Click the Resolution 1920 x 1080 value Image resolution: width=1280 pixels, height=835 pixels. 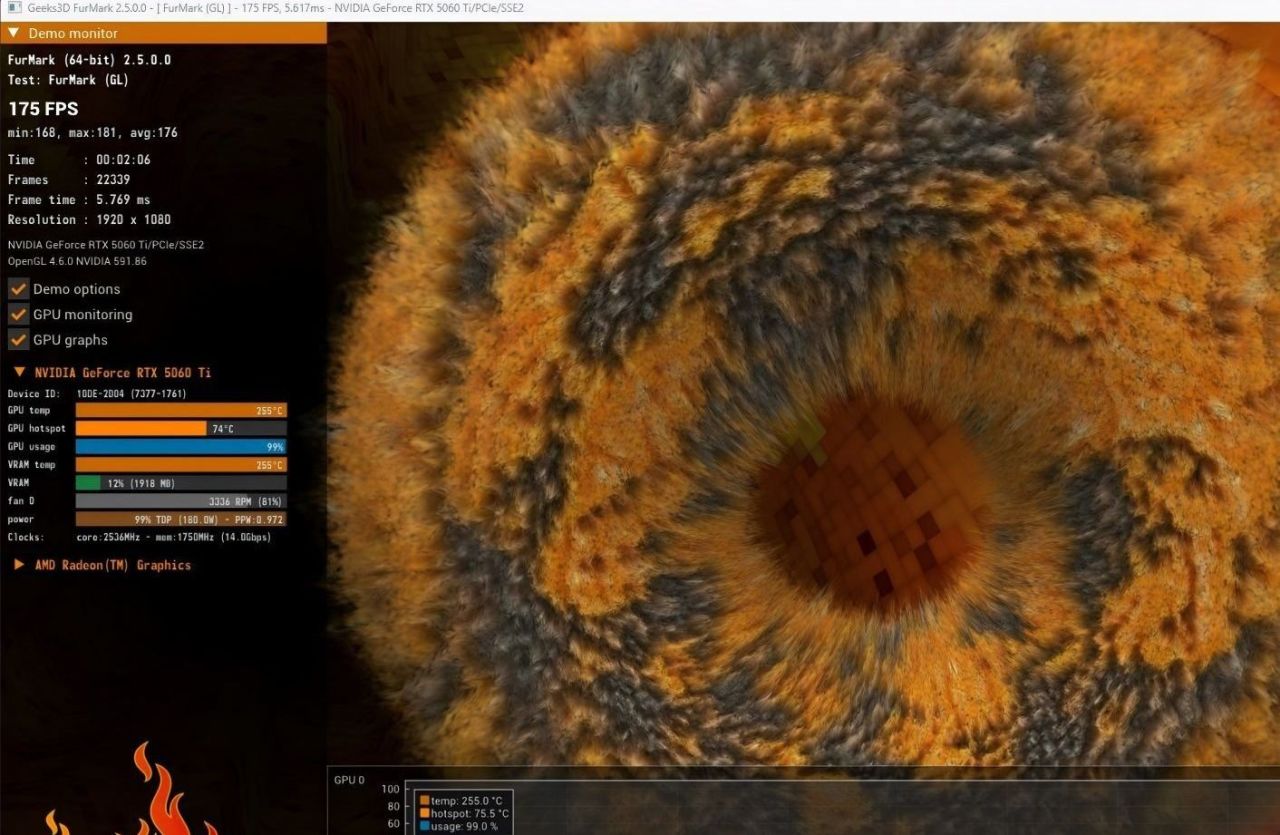pyautogui.click(x=133, y=220)
